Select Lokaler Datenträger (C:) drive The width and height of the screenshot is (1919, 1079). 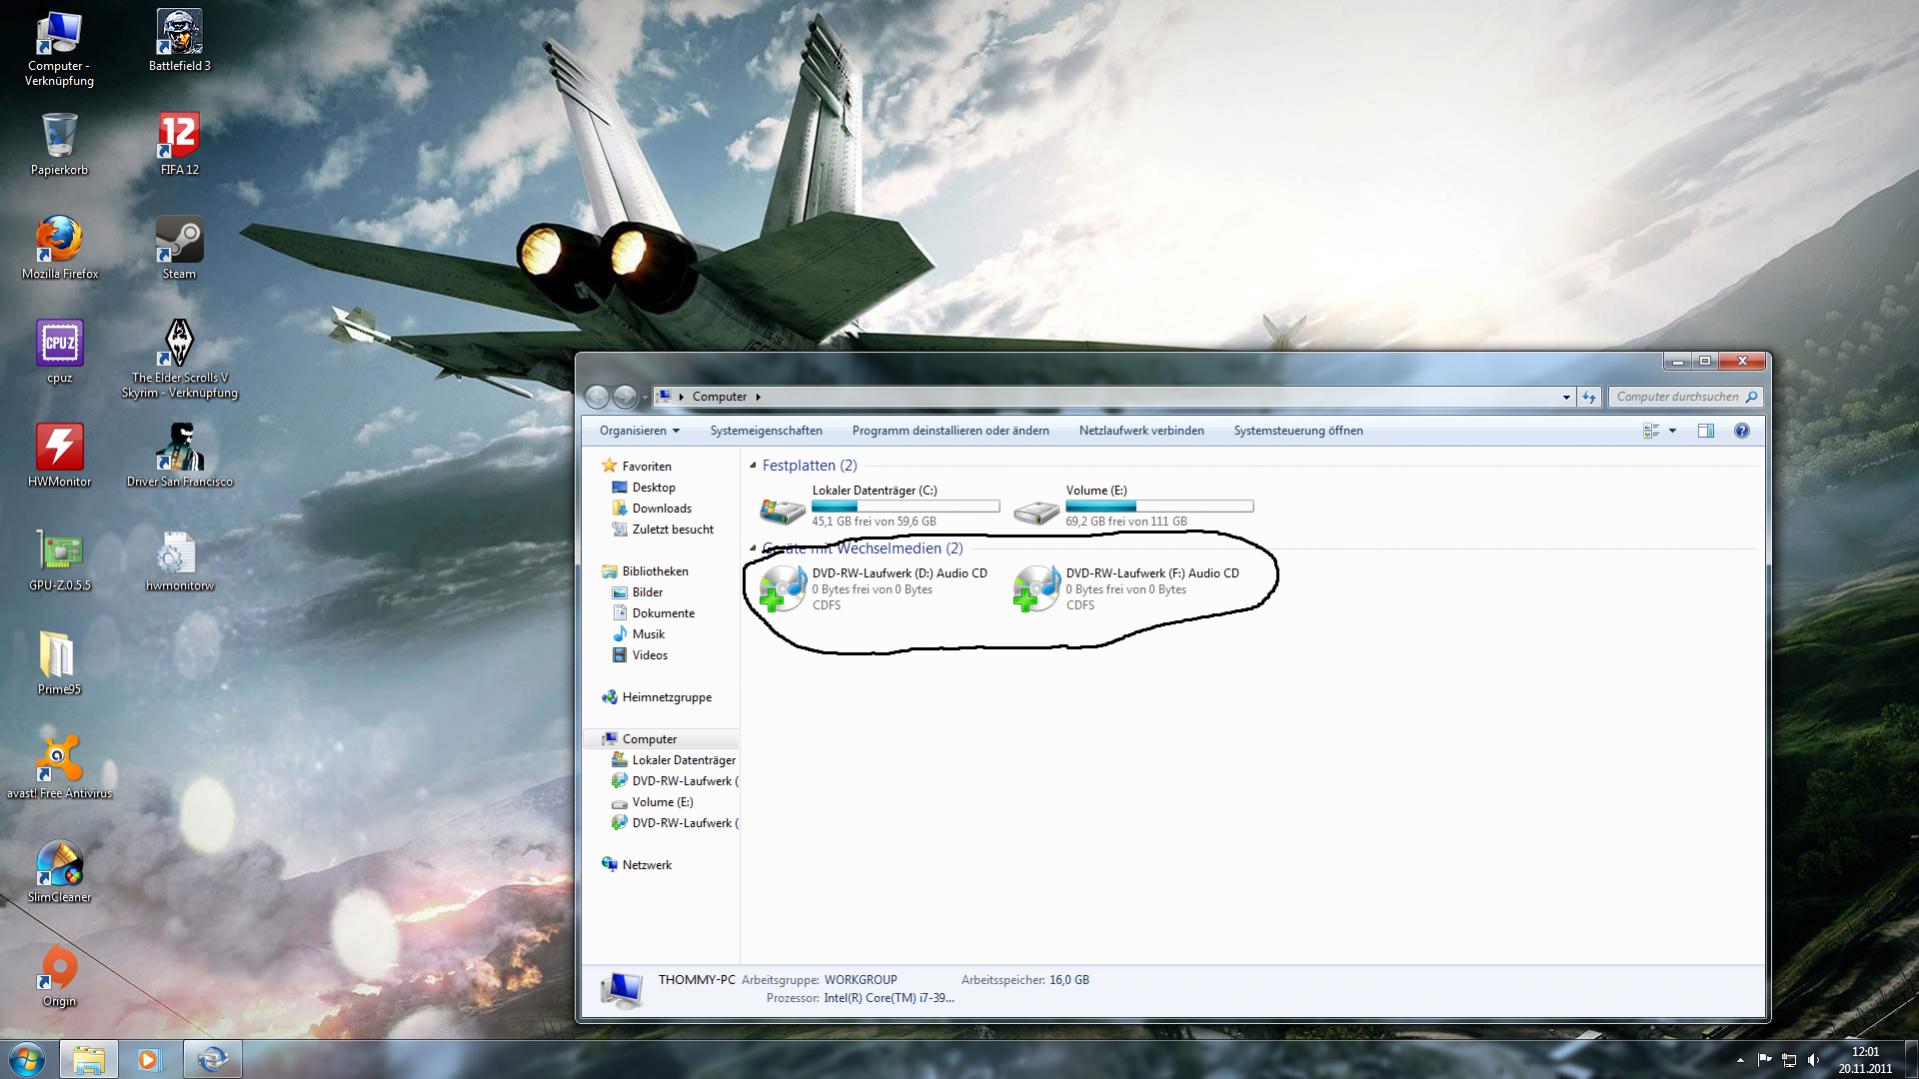[879, 506]
